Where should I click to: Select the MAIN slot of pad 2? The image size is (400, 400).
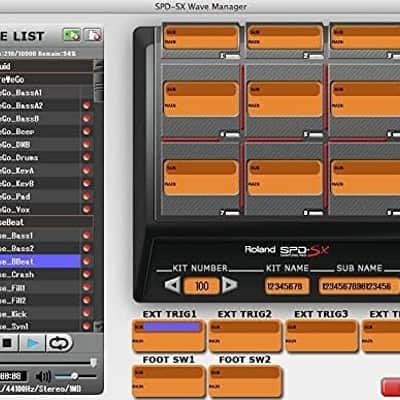(x=284, y=43)
